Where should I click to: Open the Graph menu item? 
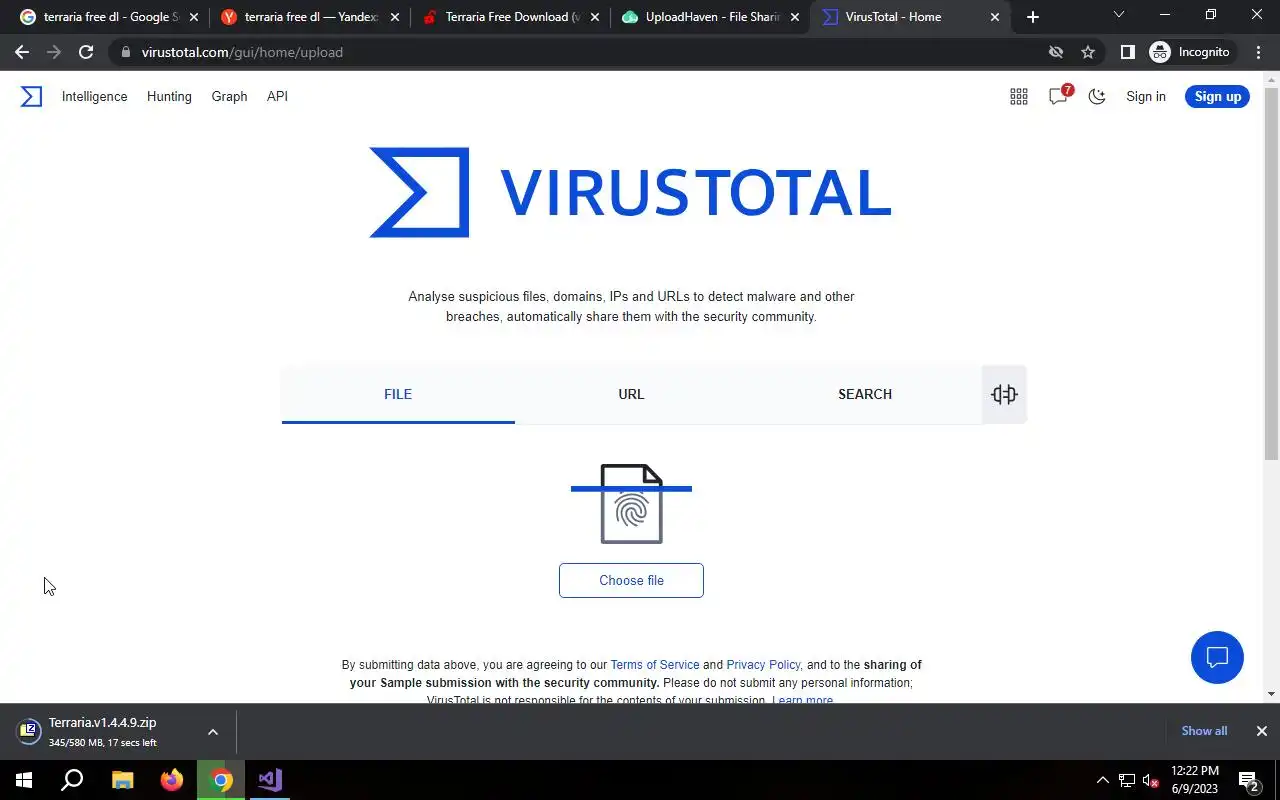pyautogui.click(x=229, y=96)
